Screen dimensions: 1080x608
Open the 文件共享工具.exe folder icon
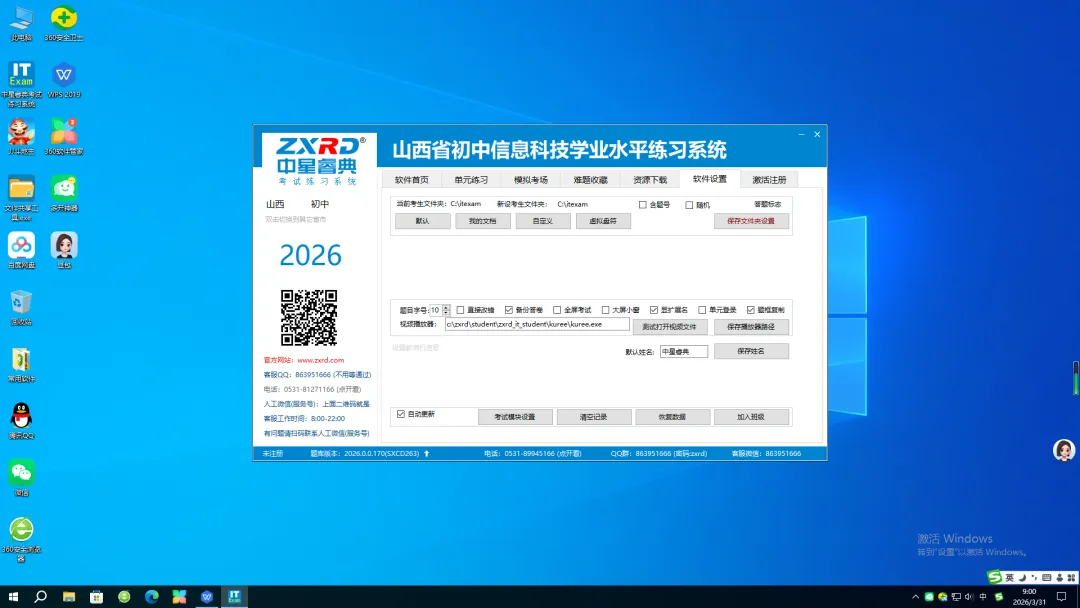(21, 198)
